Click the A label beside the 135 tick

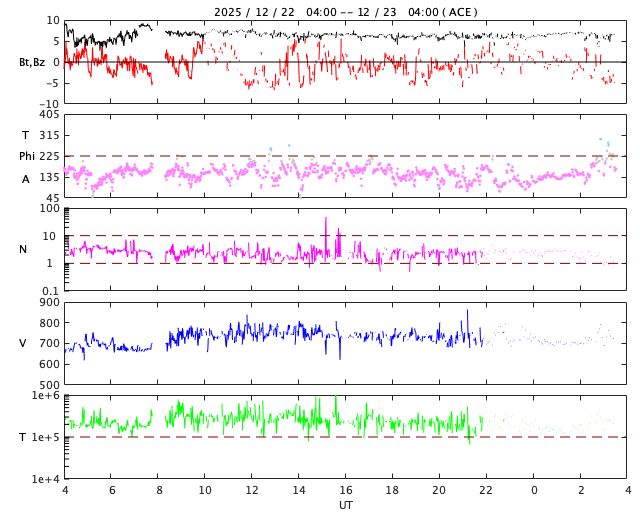click(26, 179)
